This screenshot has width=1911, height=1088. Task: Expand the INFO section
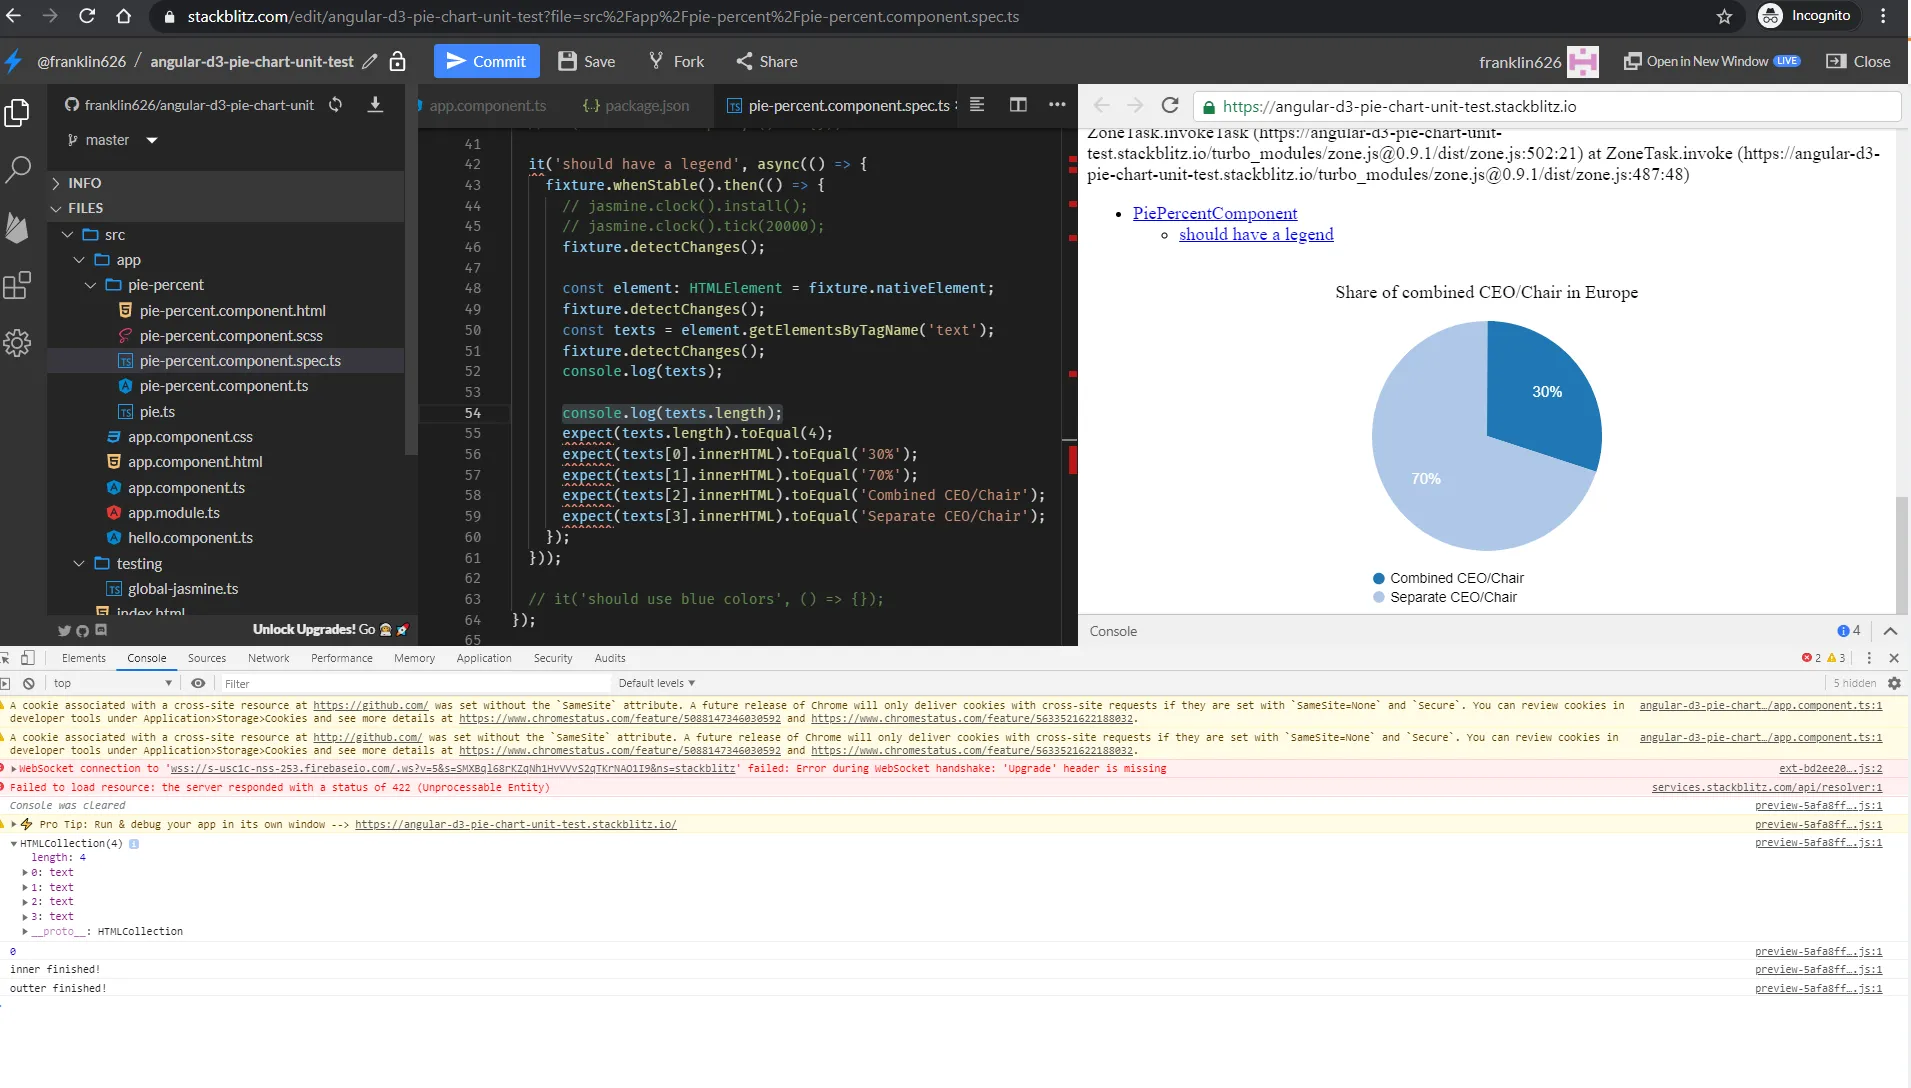pos(56,184)
